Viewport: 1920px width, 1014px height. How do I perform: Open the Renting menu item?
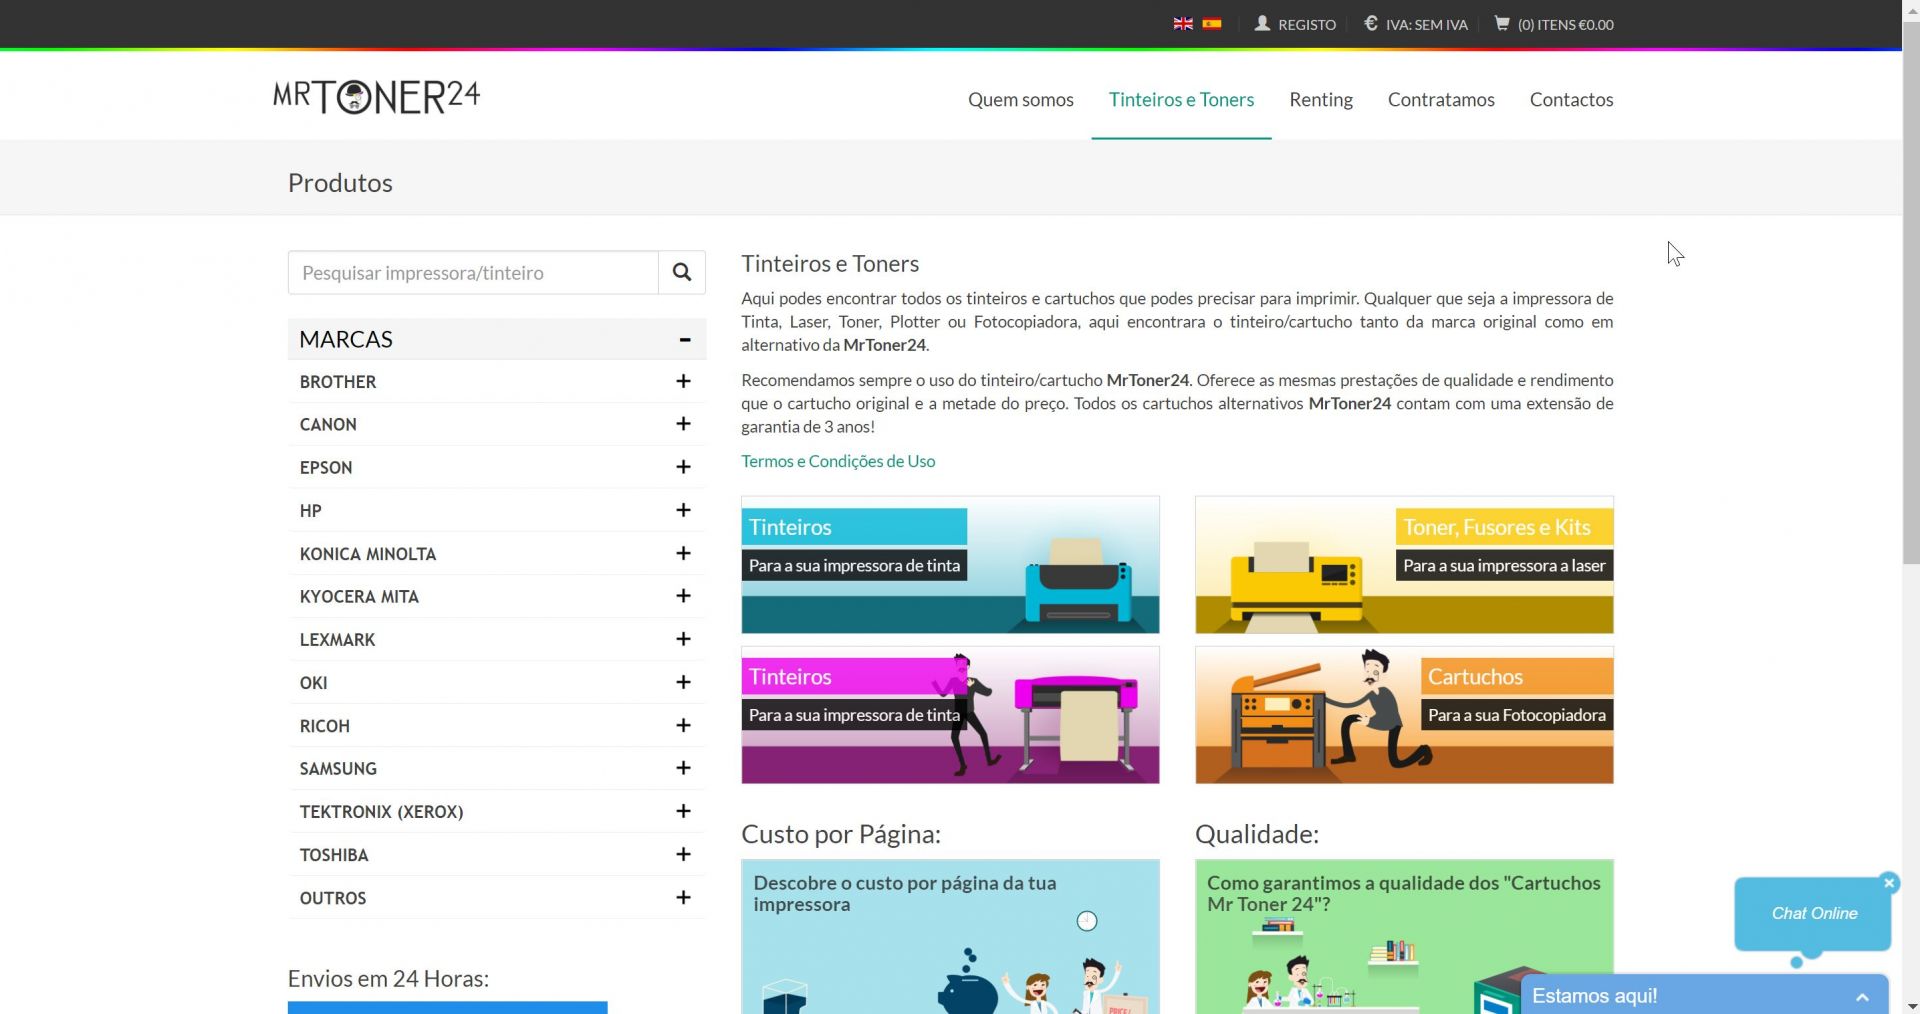(1320, 99)
